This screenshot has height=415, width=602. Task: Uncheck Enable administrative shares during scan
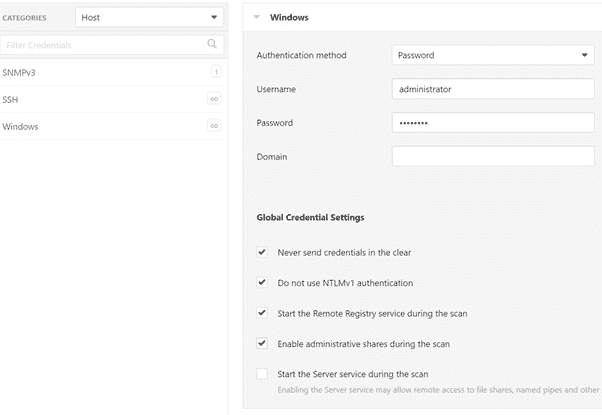pyautogui.click(x=262, y=343)
